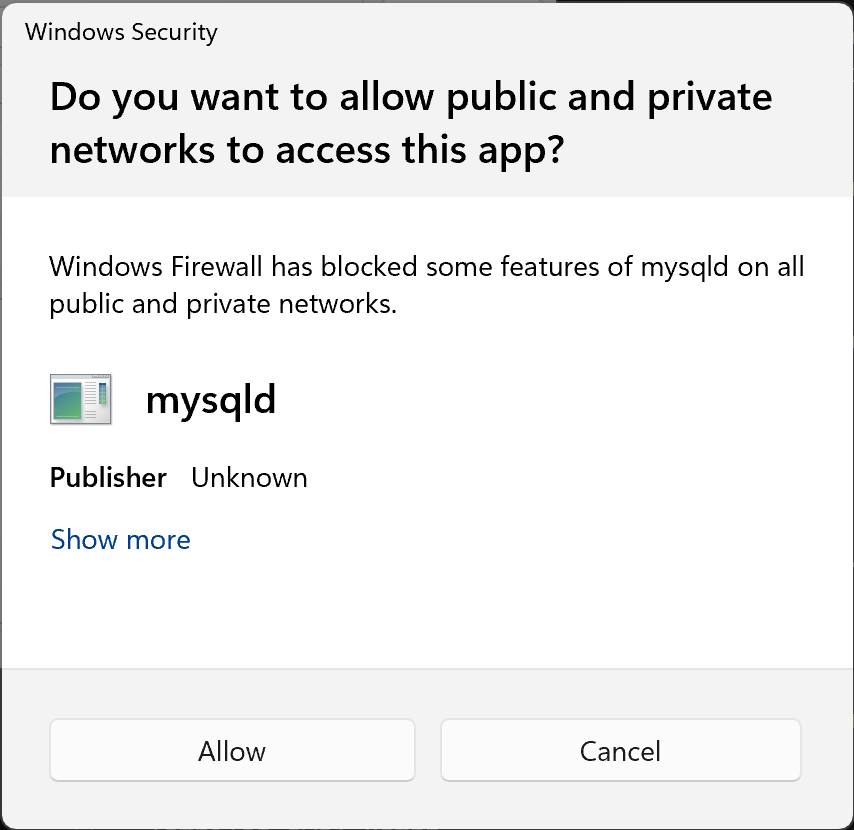Expand details via Show more
Screen dimensions: 854x830
tap(120, 540)
